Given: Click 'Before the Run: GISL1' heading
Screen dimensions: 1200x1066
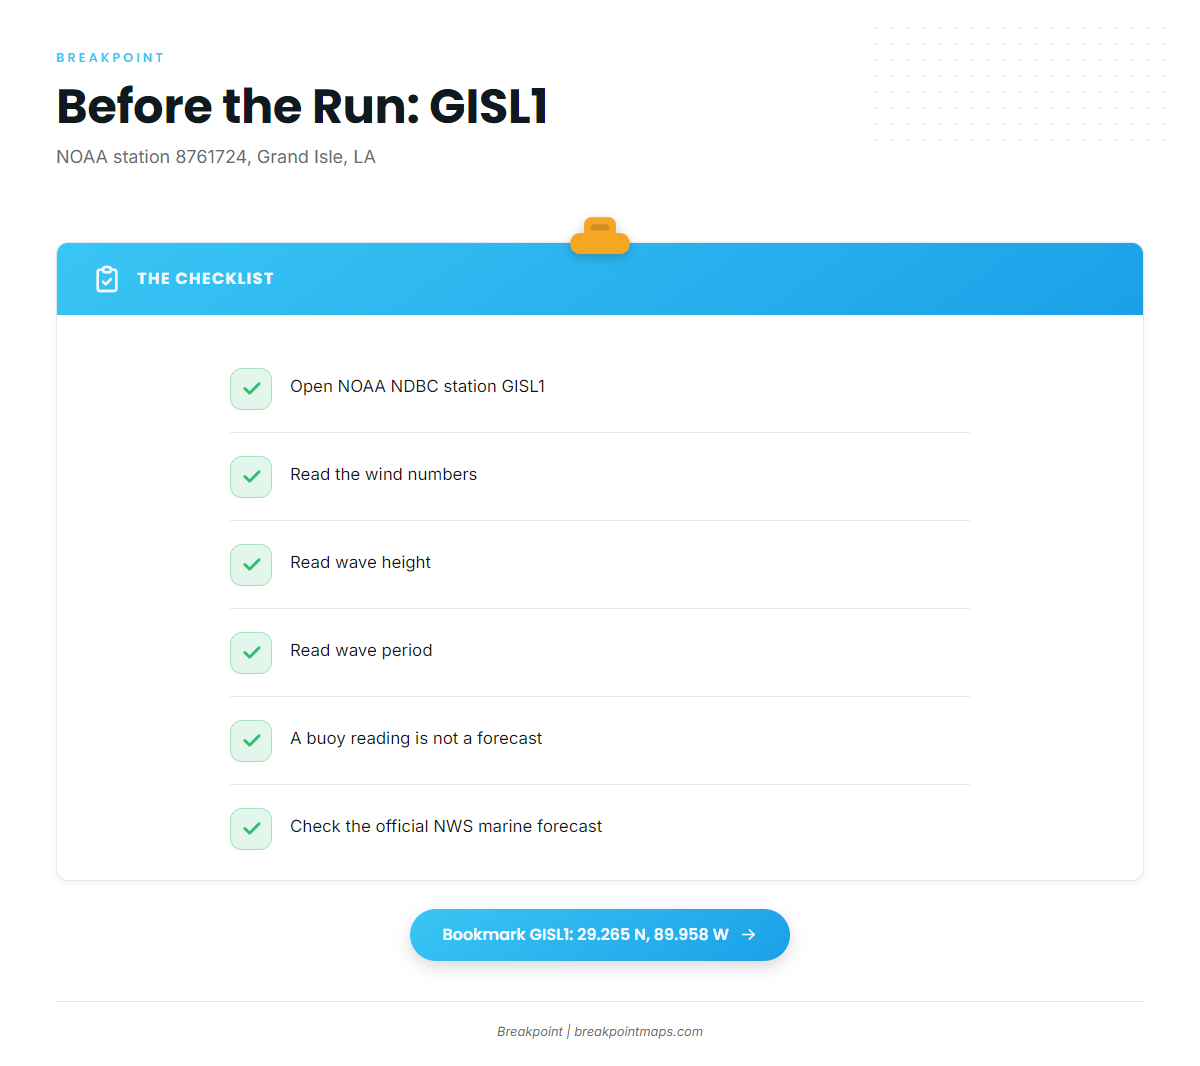Looking at the screenshot, I should click(x=302, y=106).
